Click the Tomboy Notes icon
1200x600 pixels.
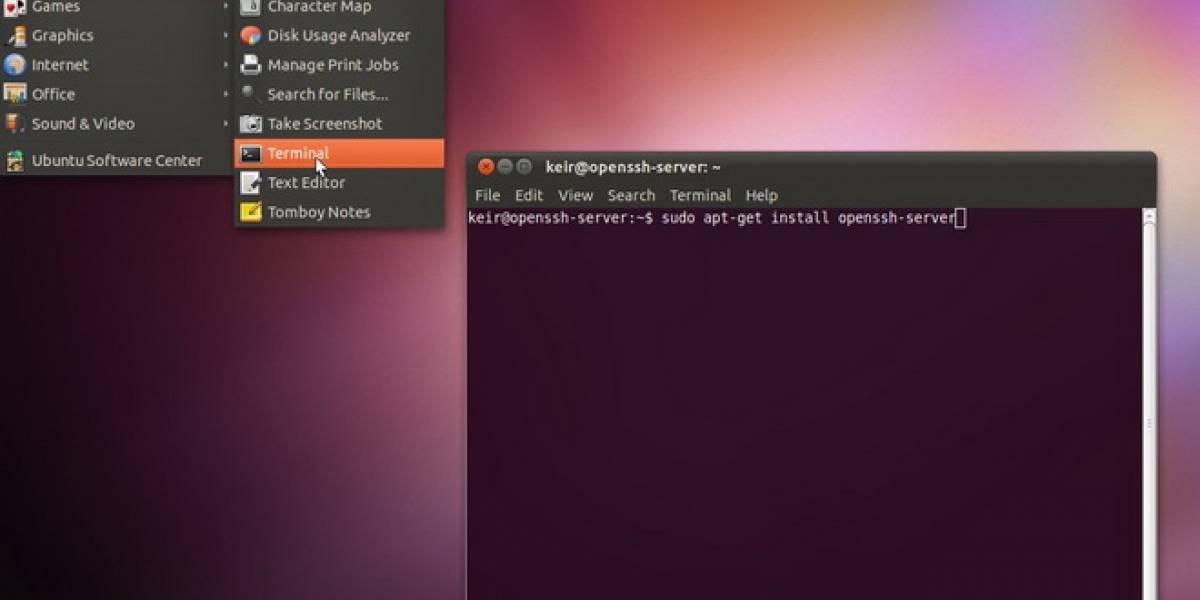coord(251,212)
